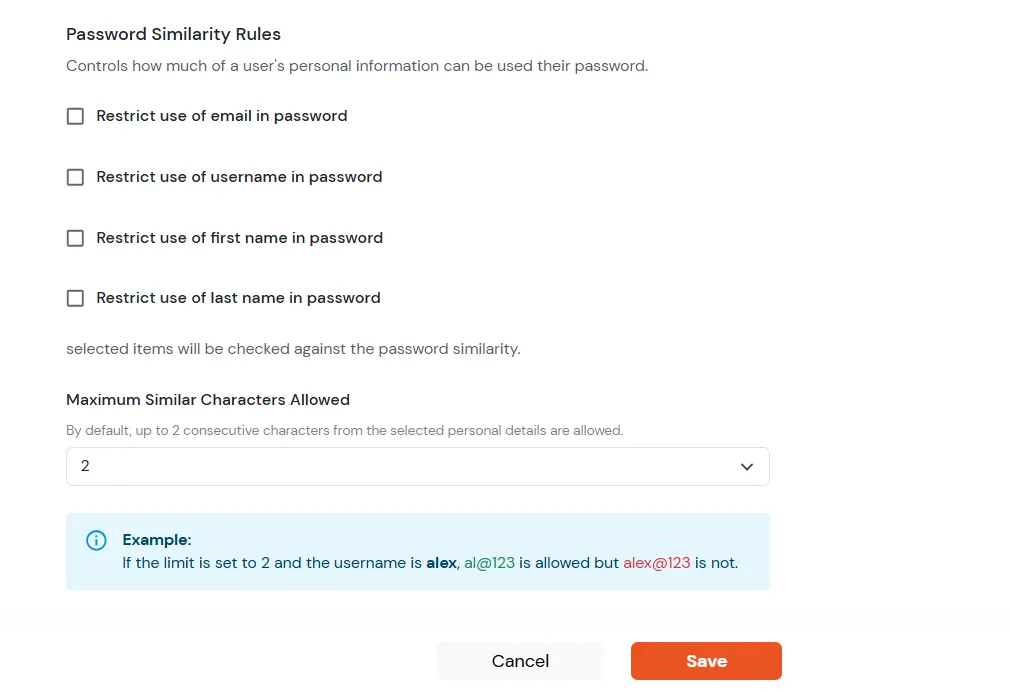Image resolution: width=1010 pixels, height=692 pixels.
Task: Click the email restriction checkbox label text
Action: tap(221, 116)
